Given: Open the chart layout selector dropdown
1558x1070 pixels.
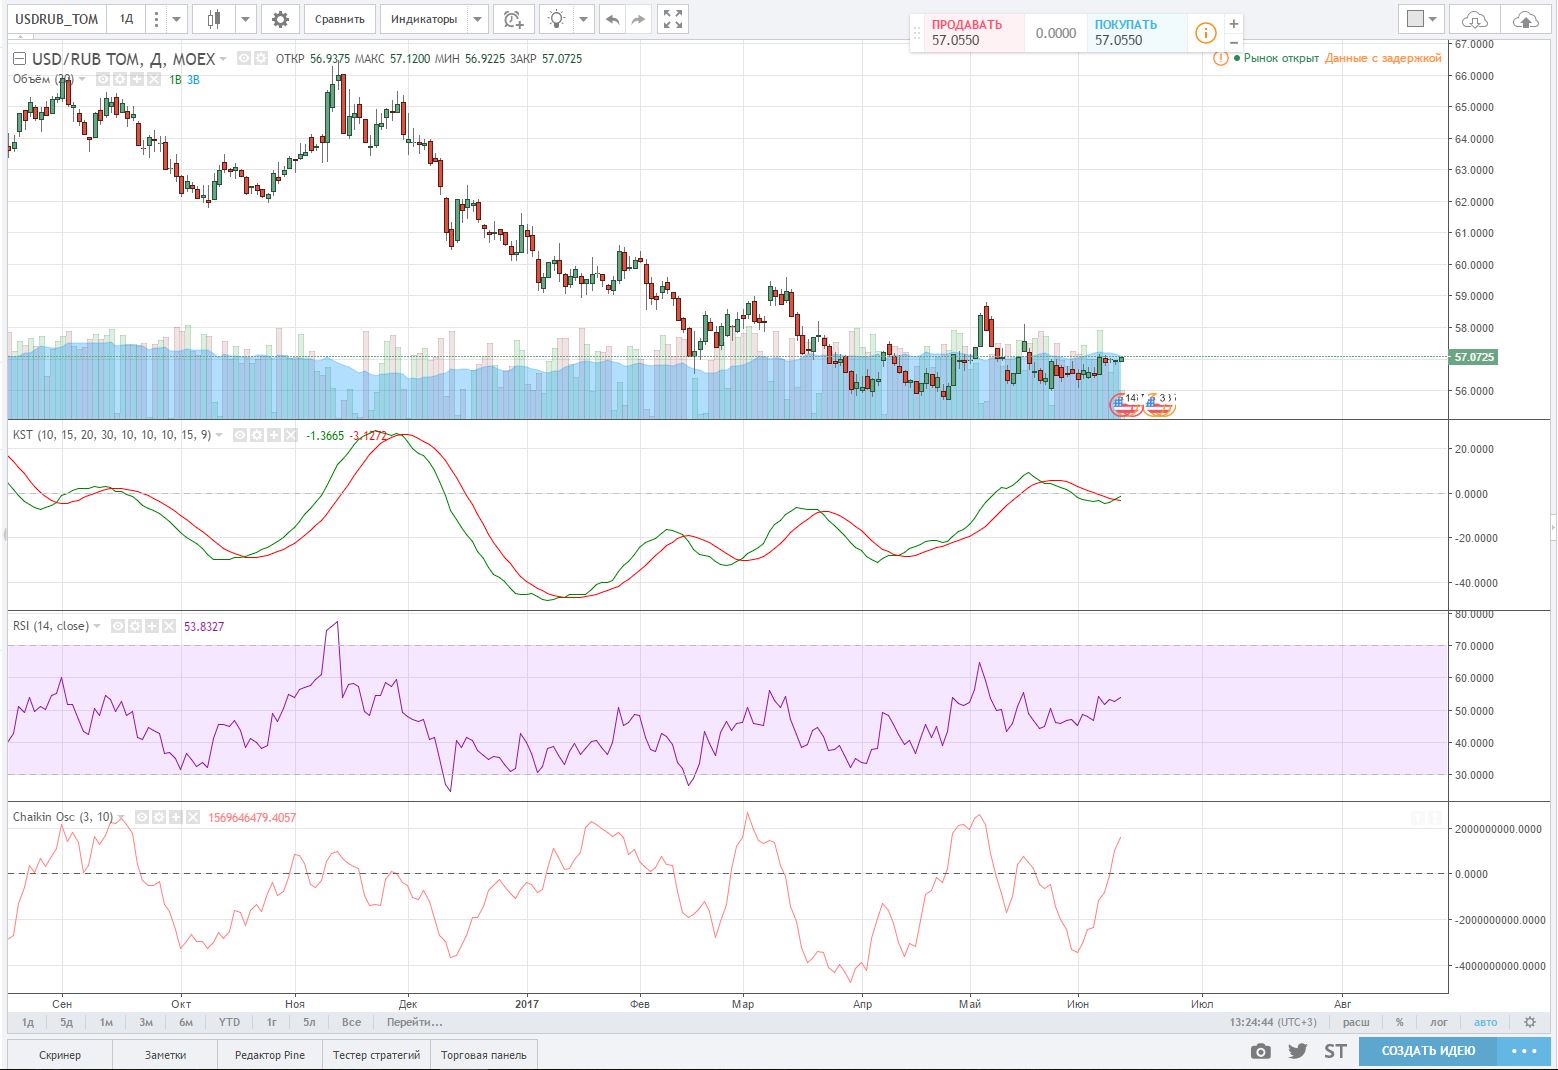Looking at the screenshot, I should coord(1421,19).
